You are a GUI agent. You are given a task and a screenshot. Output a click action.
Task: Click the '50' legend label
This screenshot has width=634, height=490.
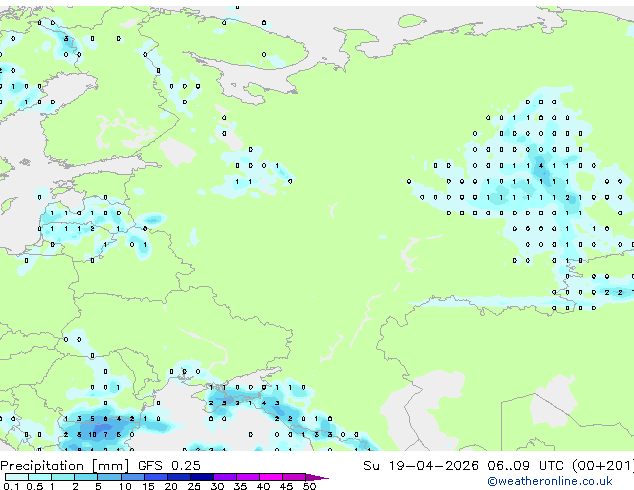309,486
